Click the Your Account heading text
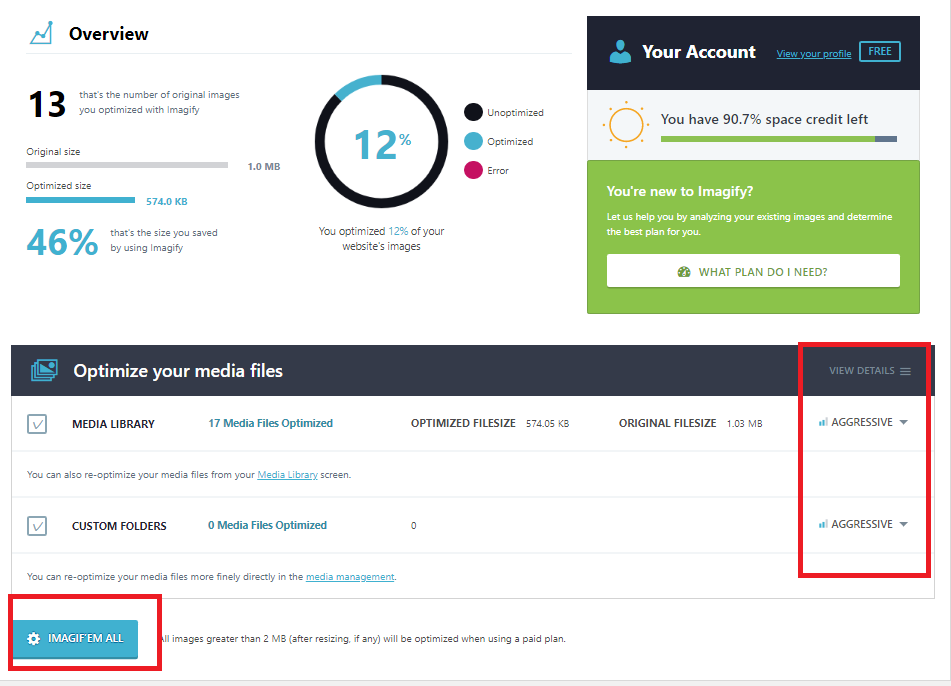Screen dimensions: 951x686 tap(699, 52)
